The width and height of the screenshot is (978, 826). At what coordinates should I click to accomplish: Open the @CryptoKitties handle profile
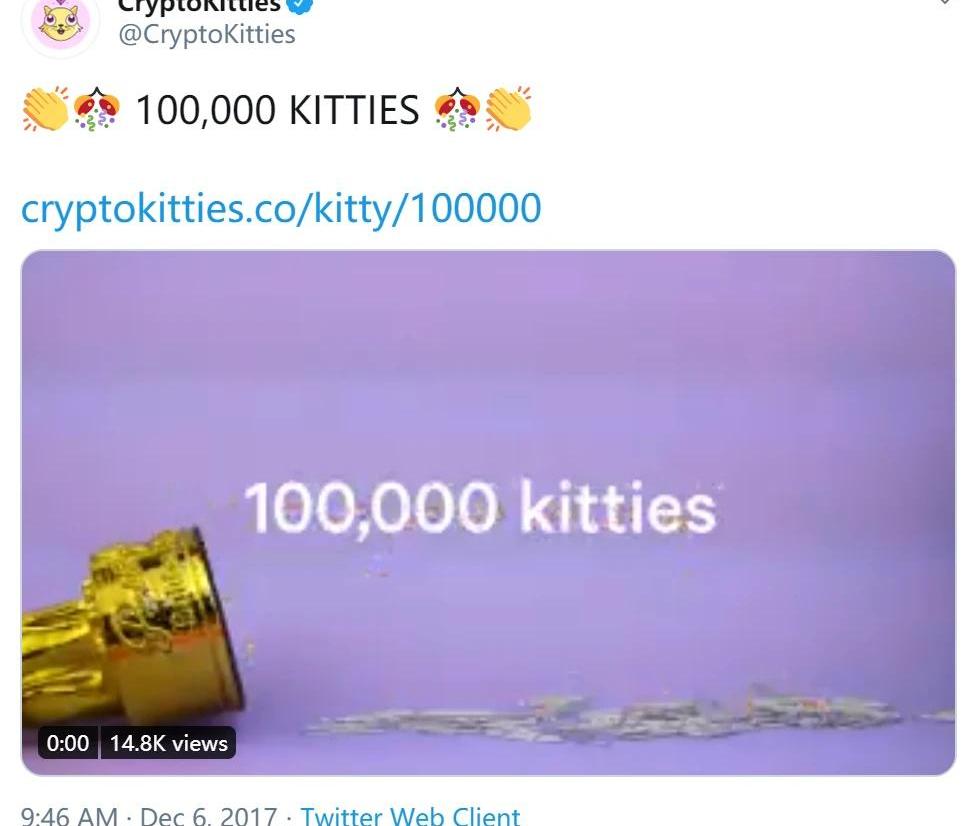click(206, 34)
